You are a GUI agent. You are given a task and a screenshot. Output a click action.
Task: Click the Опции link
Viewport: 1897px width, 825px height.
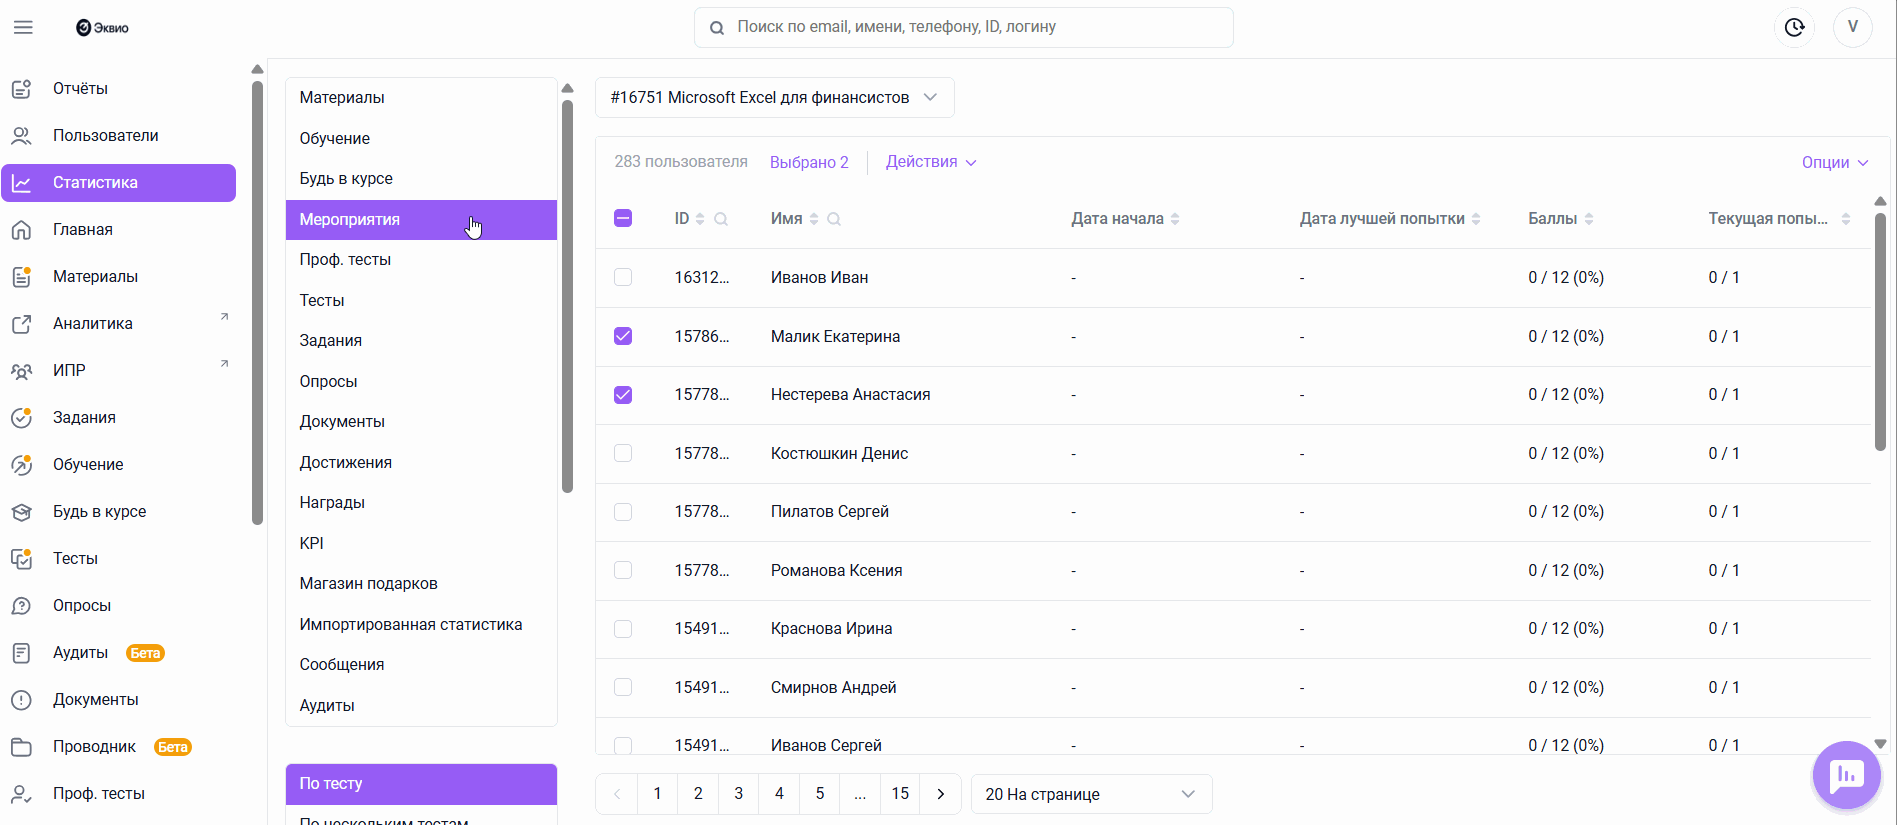click(x=1834, y=162)
